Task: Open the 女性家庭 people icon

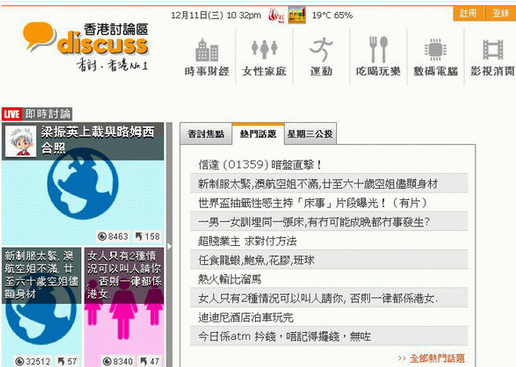Action: coord(264,49)
